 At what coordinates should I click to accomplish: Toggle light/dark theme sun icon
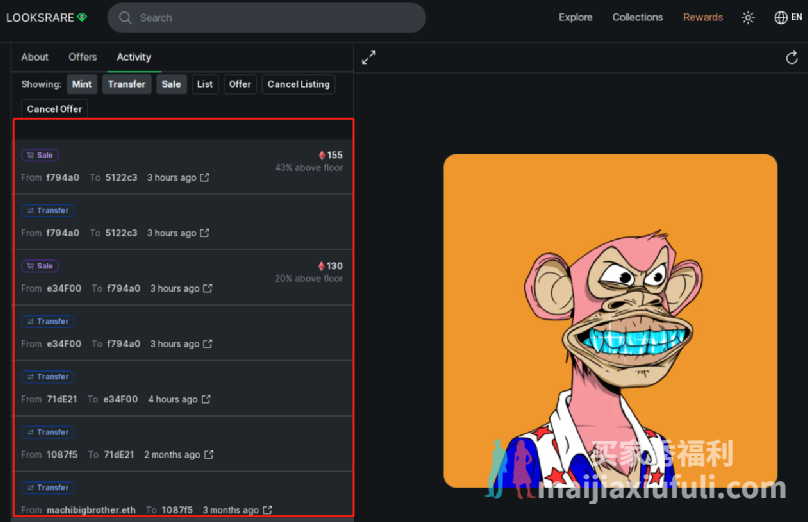748,18
